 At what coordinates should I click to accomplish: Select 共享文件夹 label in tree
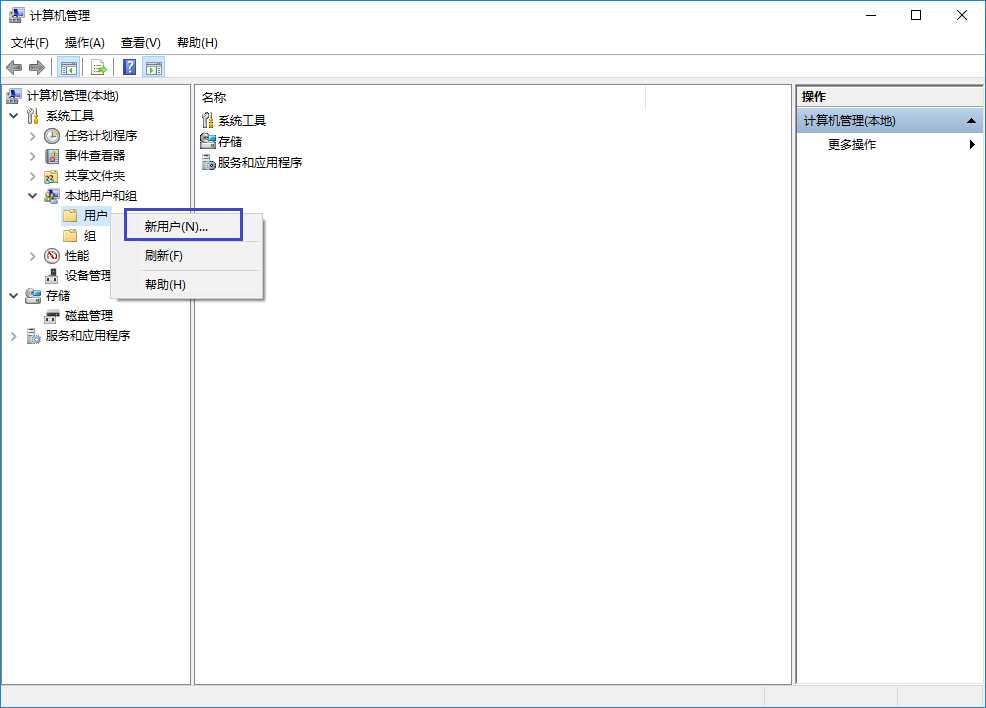[x=95, y=176]
